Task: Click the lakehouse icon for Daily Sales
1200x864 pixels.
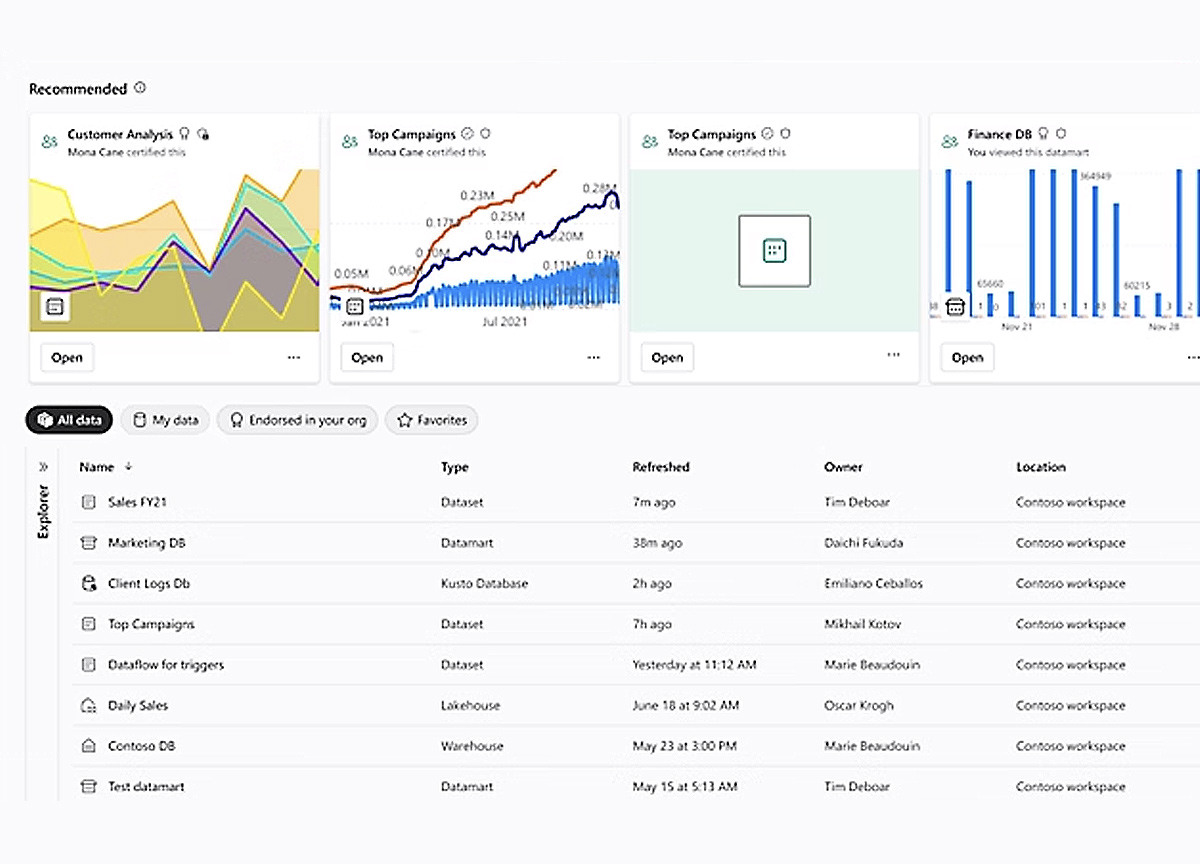Action: coord(88,705)
